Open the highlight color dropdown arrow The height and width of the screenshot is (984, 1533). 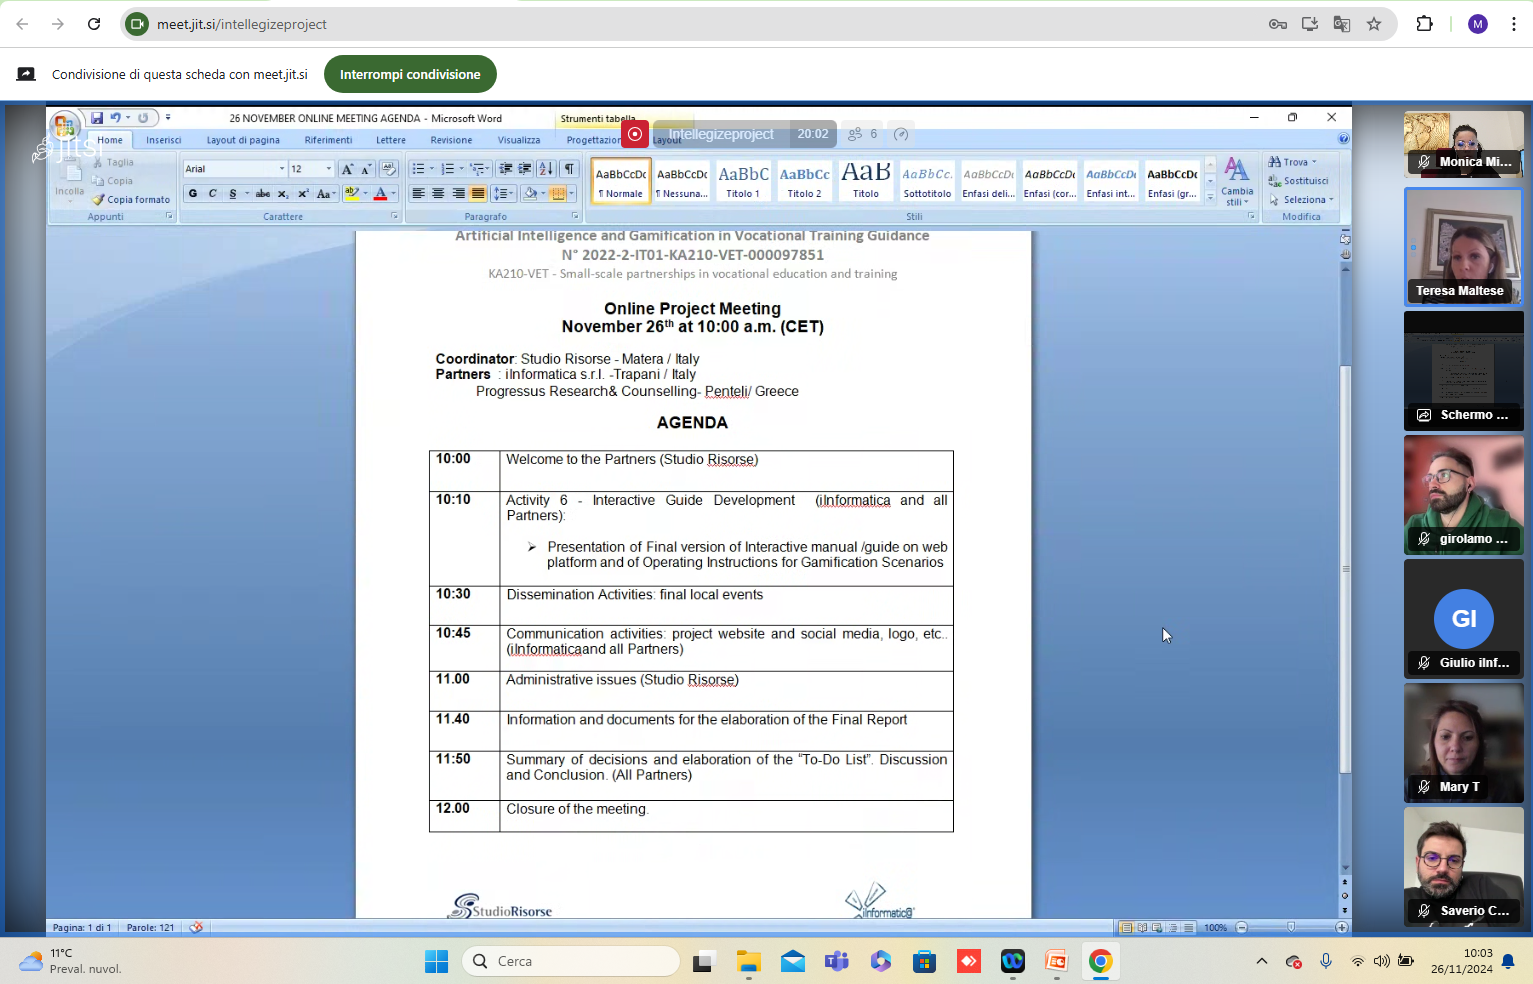365,194
